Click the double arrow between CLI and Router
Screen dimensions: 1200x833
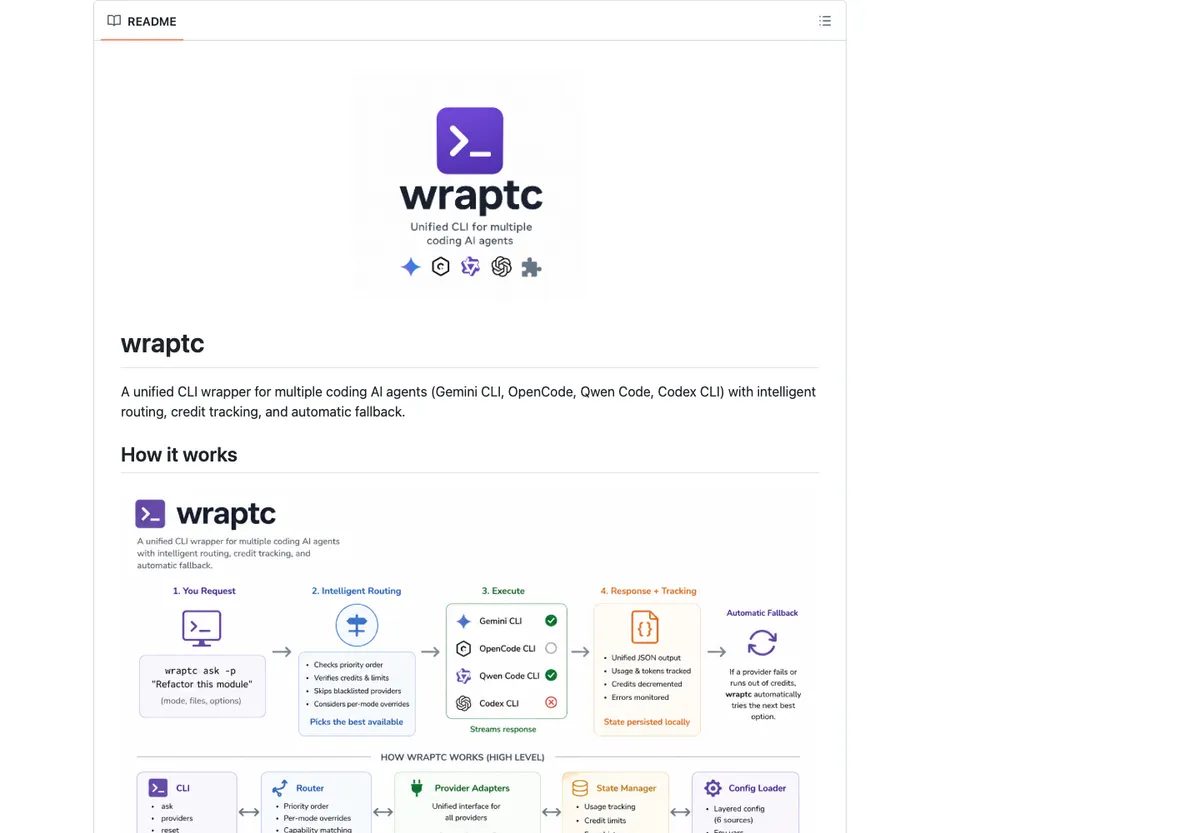pos(249,813)
